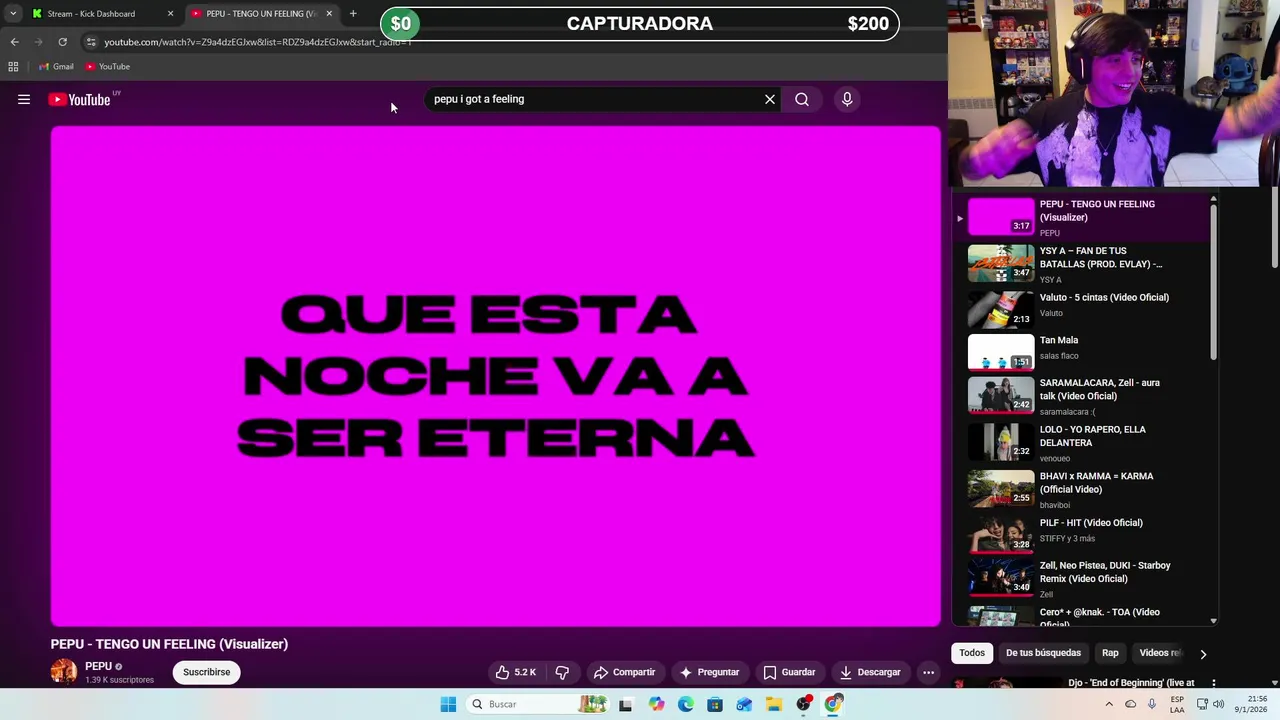Start voice search with microphone icon

(x=847, y=99)
